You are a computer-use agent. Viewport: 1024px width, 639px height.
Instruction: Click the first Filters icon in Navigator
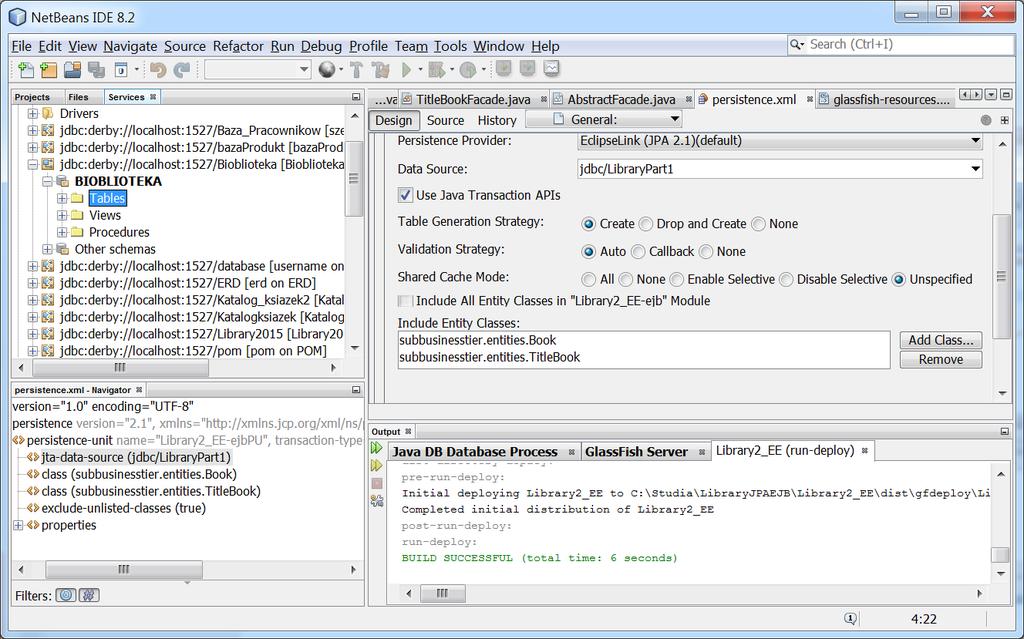click(x=66, y=595)
